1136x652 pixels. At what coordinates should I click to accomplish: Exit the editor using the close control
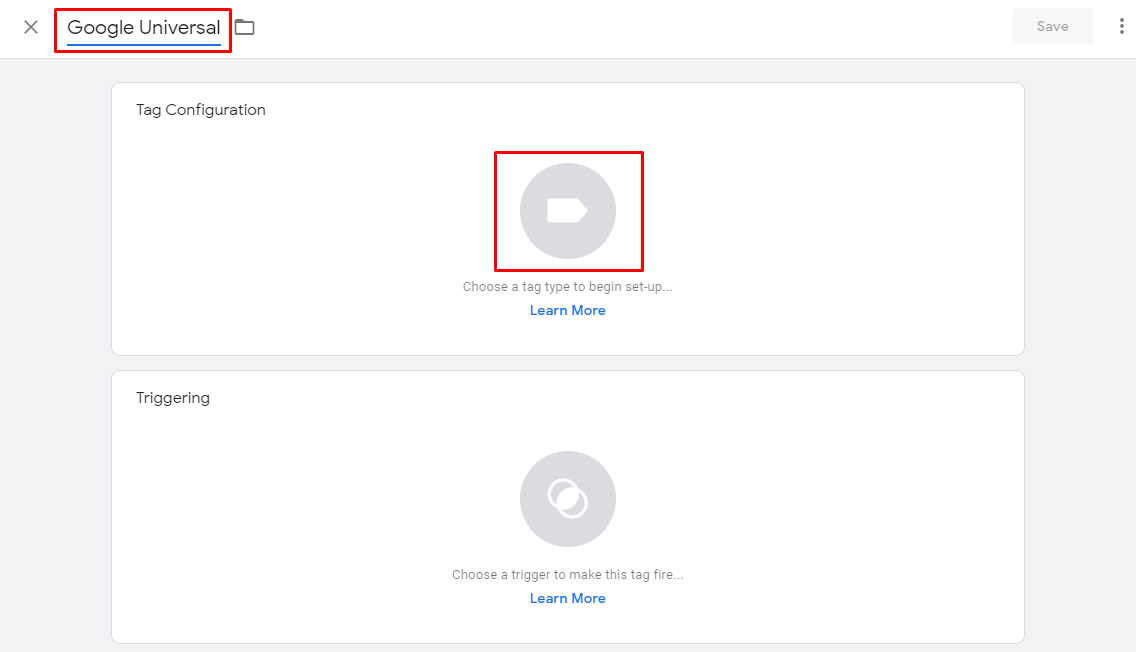(x=29, y=27)
